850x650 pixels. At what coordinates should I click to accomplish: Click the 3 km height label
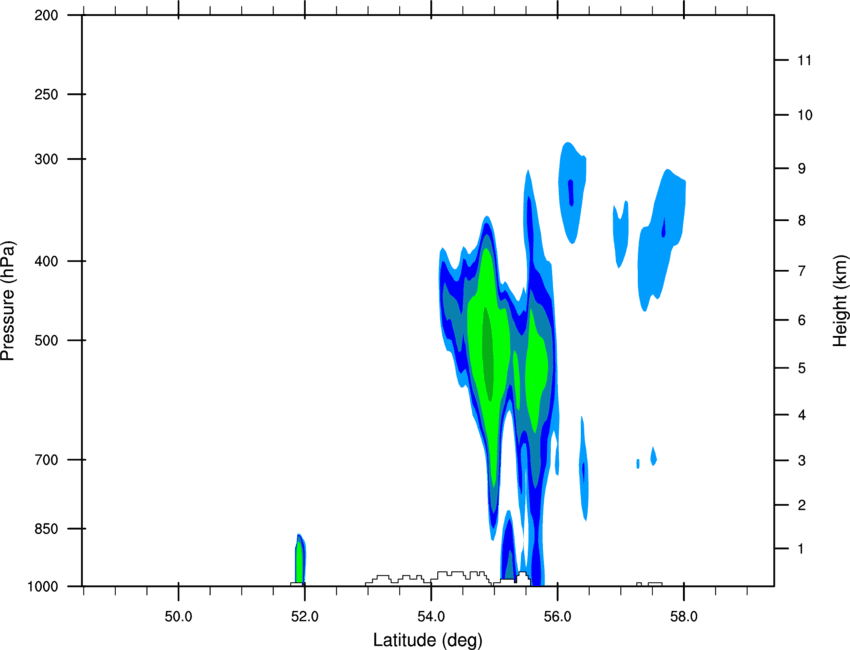[x=802, y=461]
